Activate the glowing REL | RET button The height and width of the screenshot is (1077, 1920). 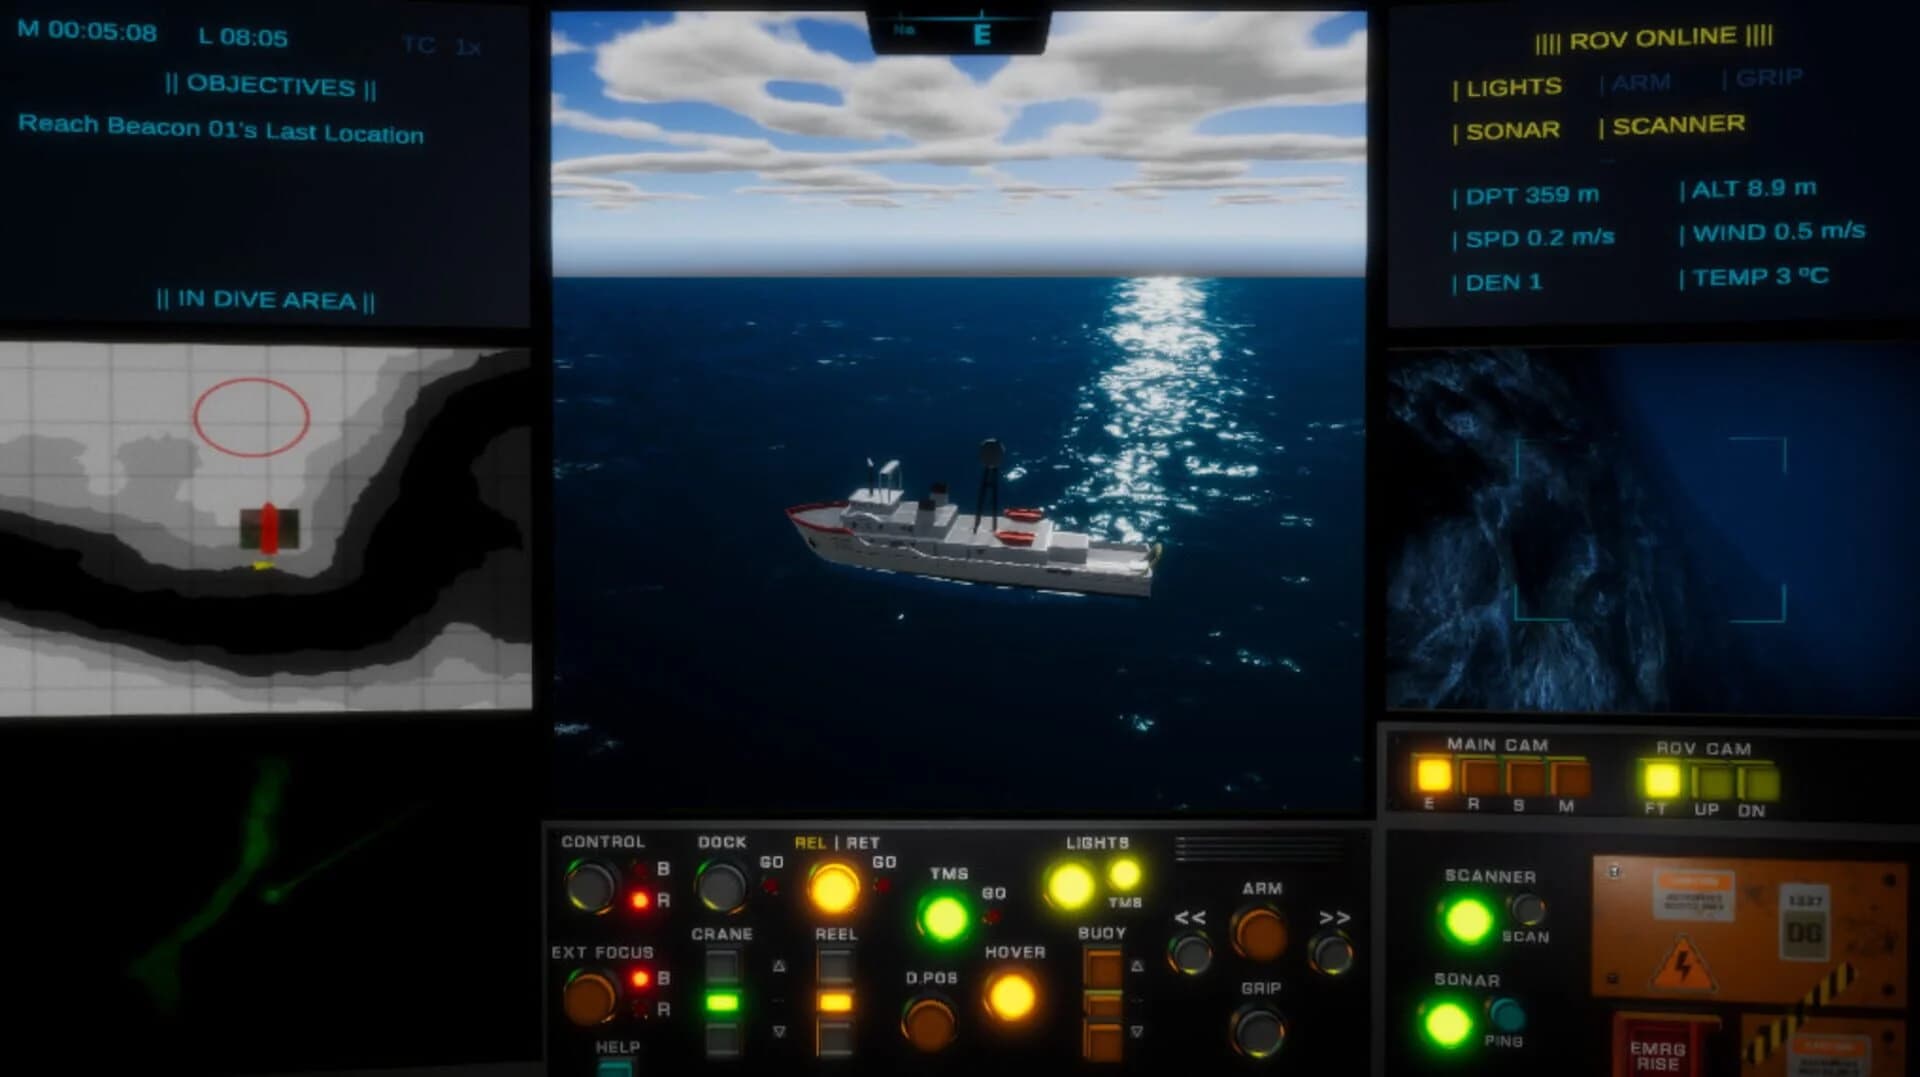(x=833, y=886)
